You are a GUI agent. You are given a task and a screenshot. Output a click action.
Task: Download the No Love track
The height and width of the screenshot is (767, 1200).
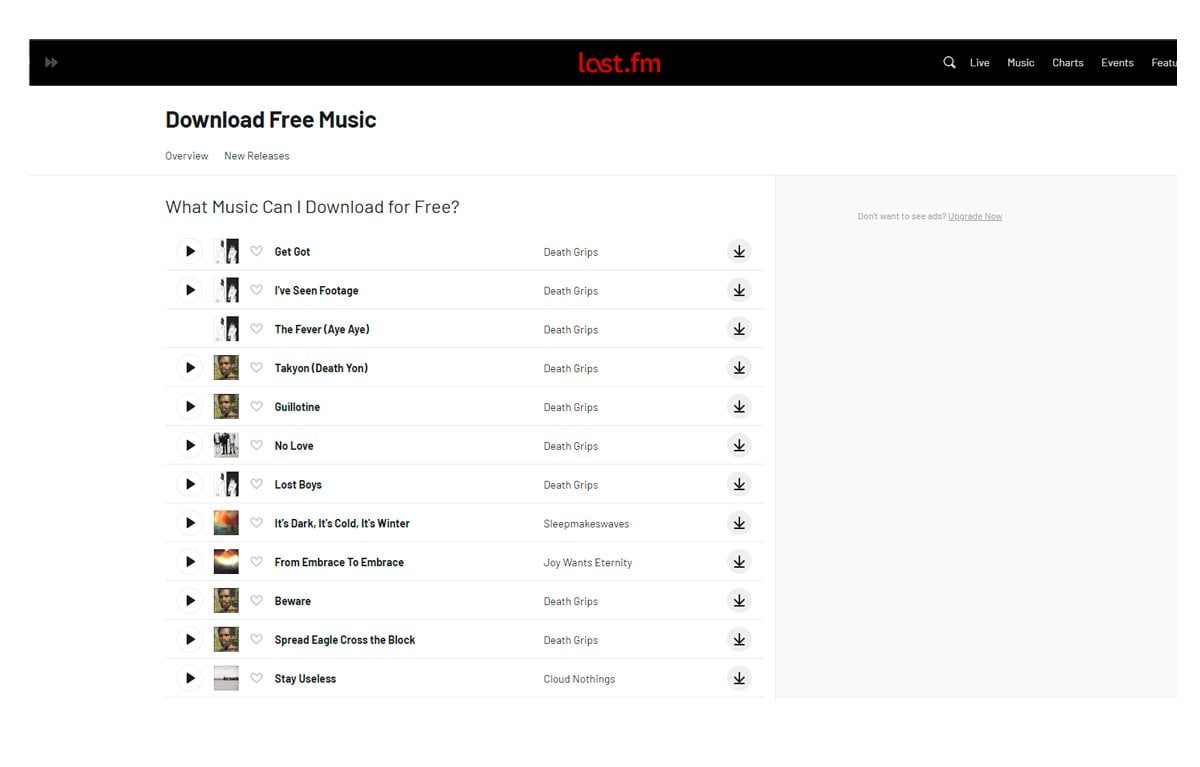click(739, 446)
